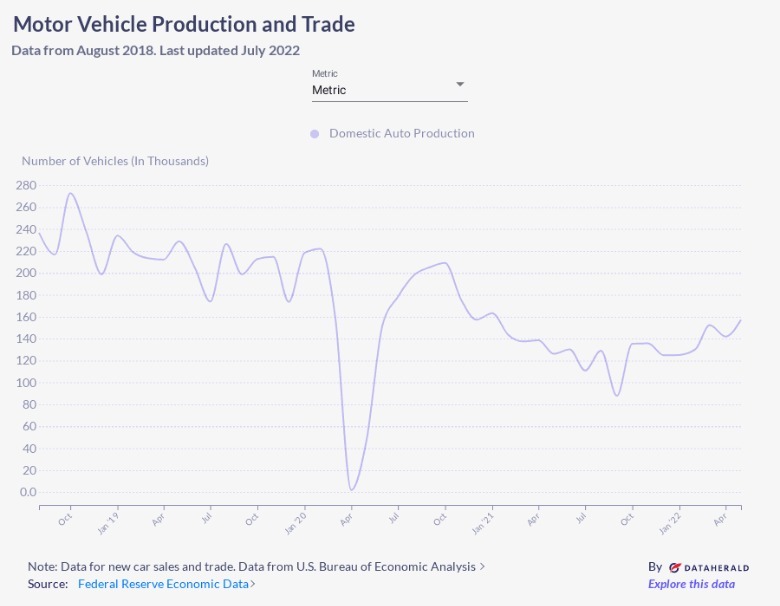780x606 pixels.
Task: Click the Jan '19 x-axis label
Action: click(108, 523)
